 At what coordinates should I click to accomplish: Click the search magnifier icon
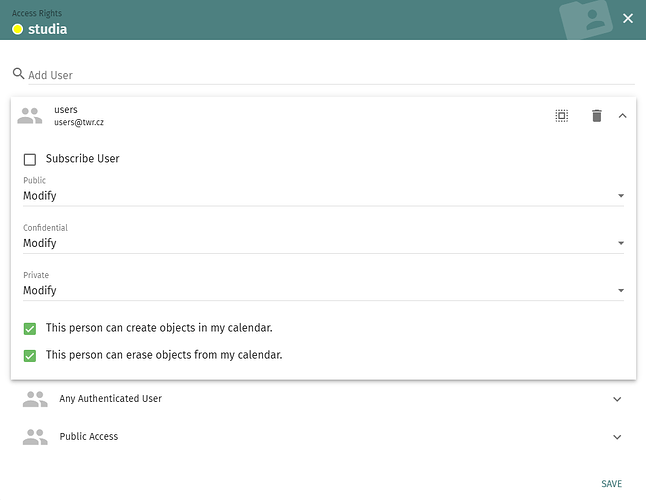tap(18, 74)
